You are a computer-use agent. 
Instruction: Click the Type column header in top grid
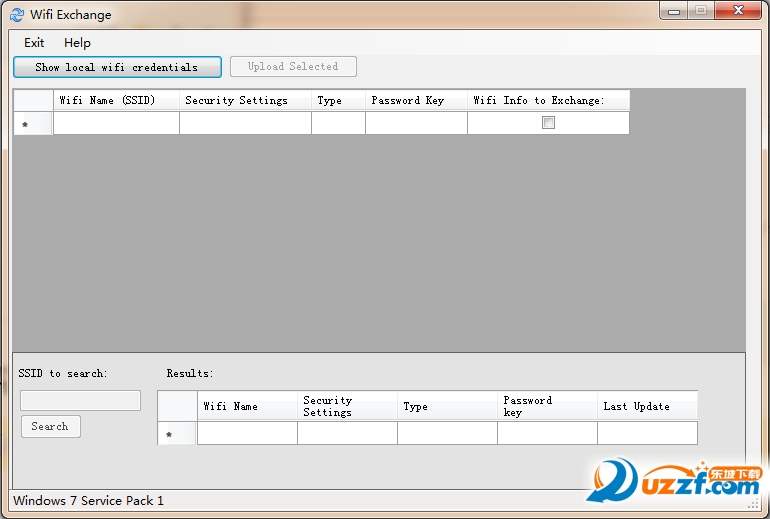click(x=338, y=100)
